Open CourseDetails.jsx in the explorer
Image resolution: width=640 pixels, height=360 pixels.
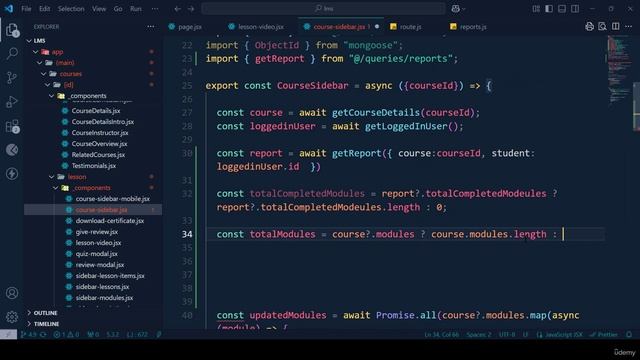click(x=96, y=111)
